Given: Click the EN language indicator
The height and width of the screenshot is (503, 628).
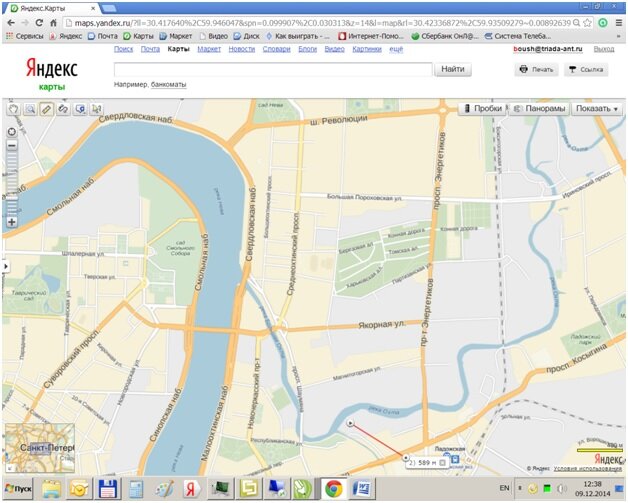Looking at the screenshot, I should (504, 488).
